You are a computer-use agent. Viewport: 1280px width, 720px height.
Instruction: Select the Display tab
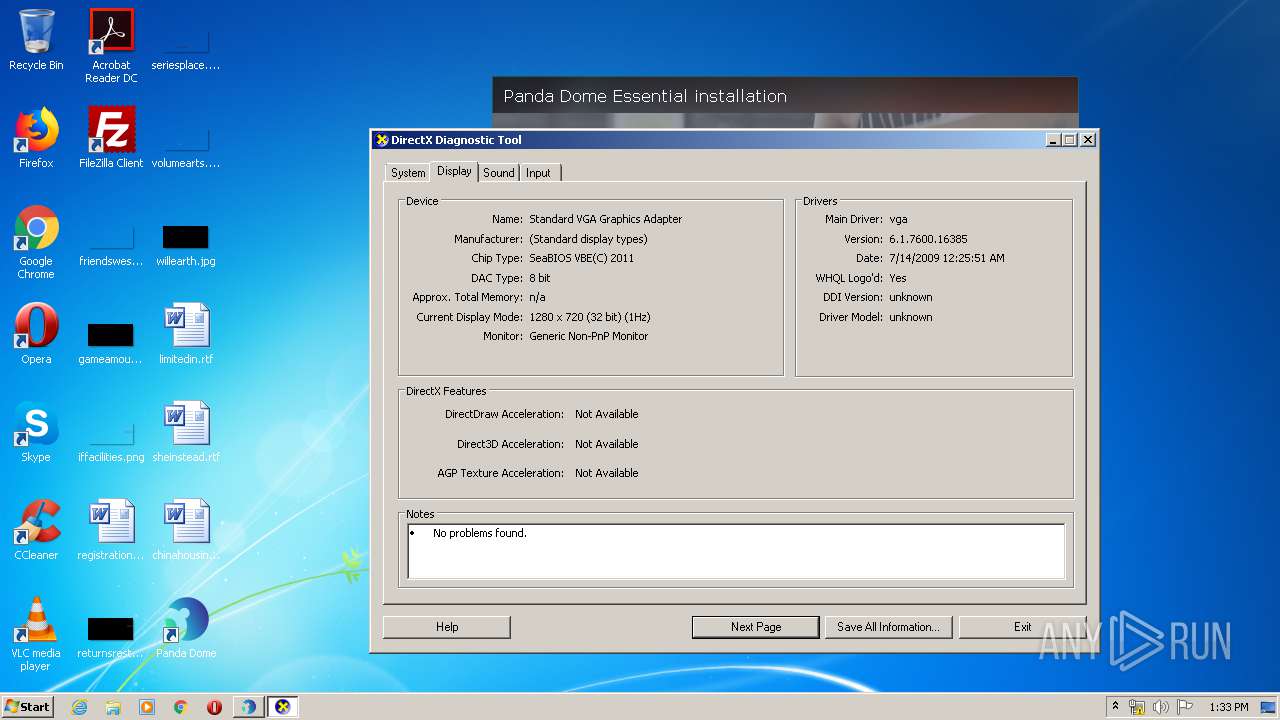point(454,171)
